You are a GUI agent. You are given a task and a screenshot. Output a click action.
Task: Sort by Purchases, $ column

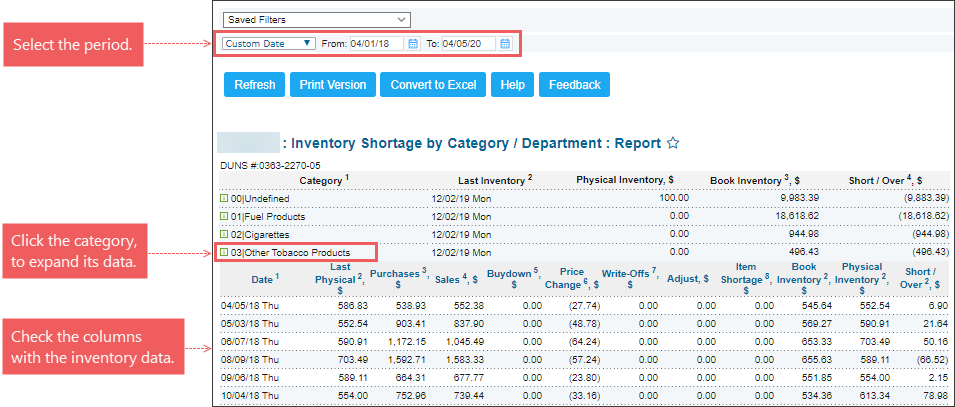click(400, 278)
